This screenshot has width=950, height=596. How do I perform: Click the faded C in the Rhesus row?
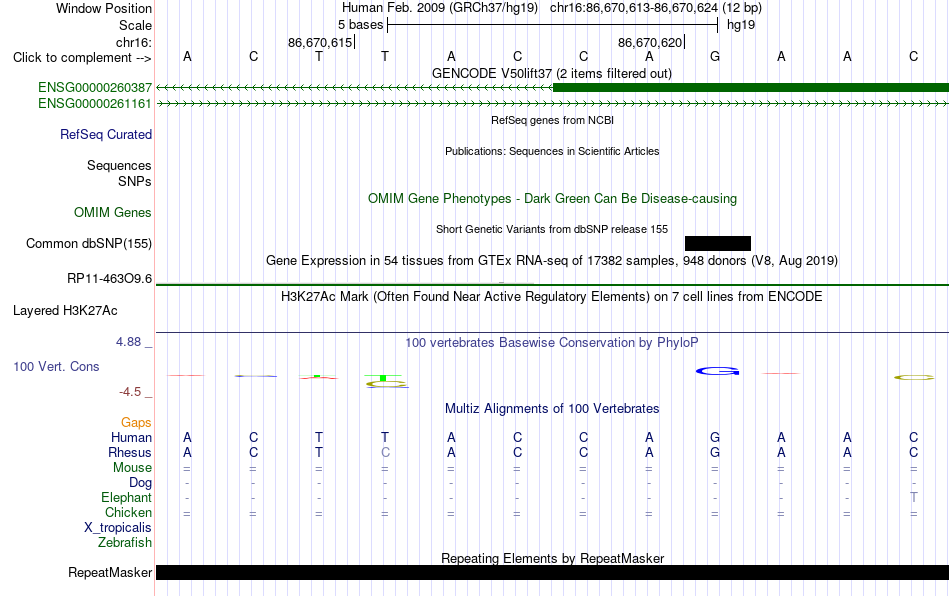point(385,452)
